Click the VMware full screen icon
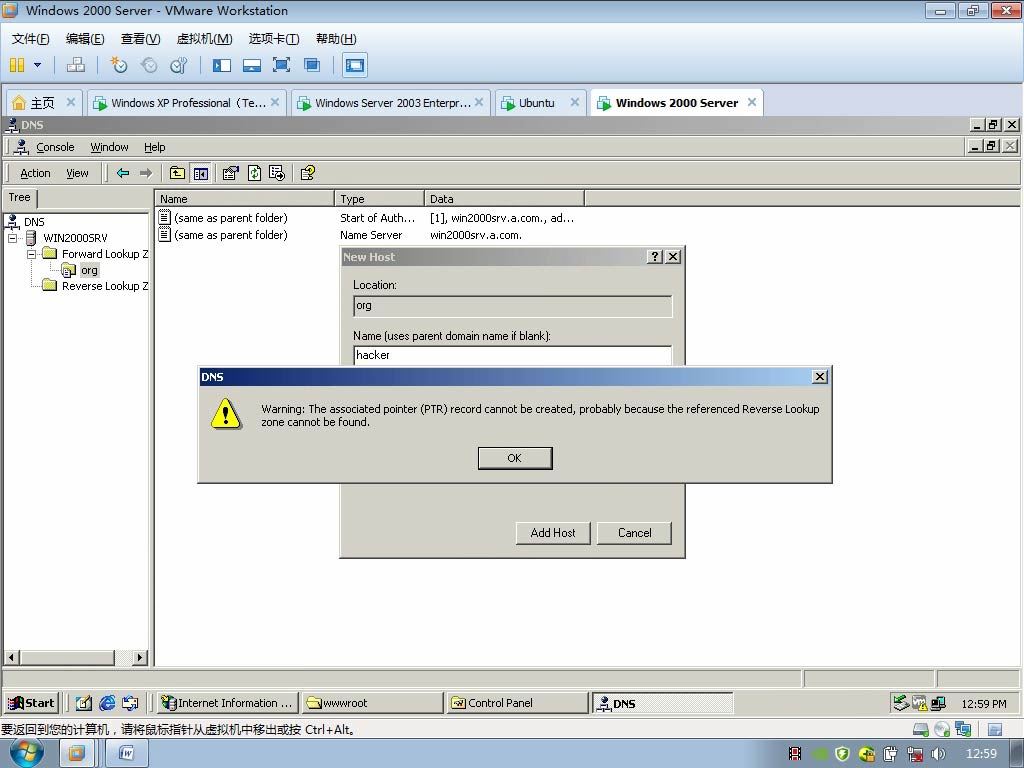Screen dimensions: 1024x768 (x=281, y=65)
